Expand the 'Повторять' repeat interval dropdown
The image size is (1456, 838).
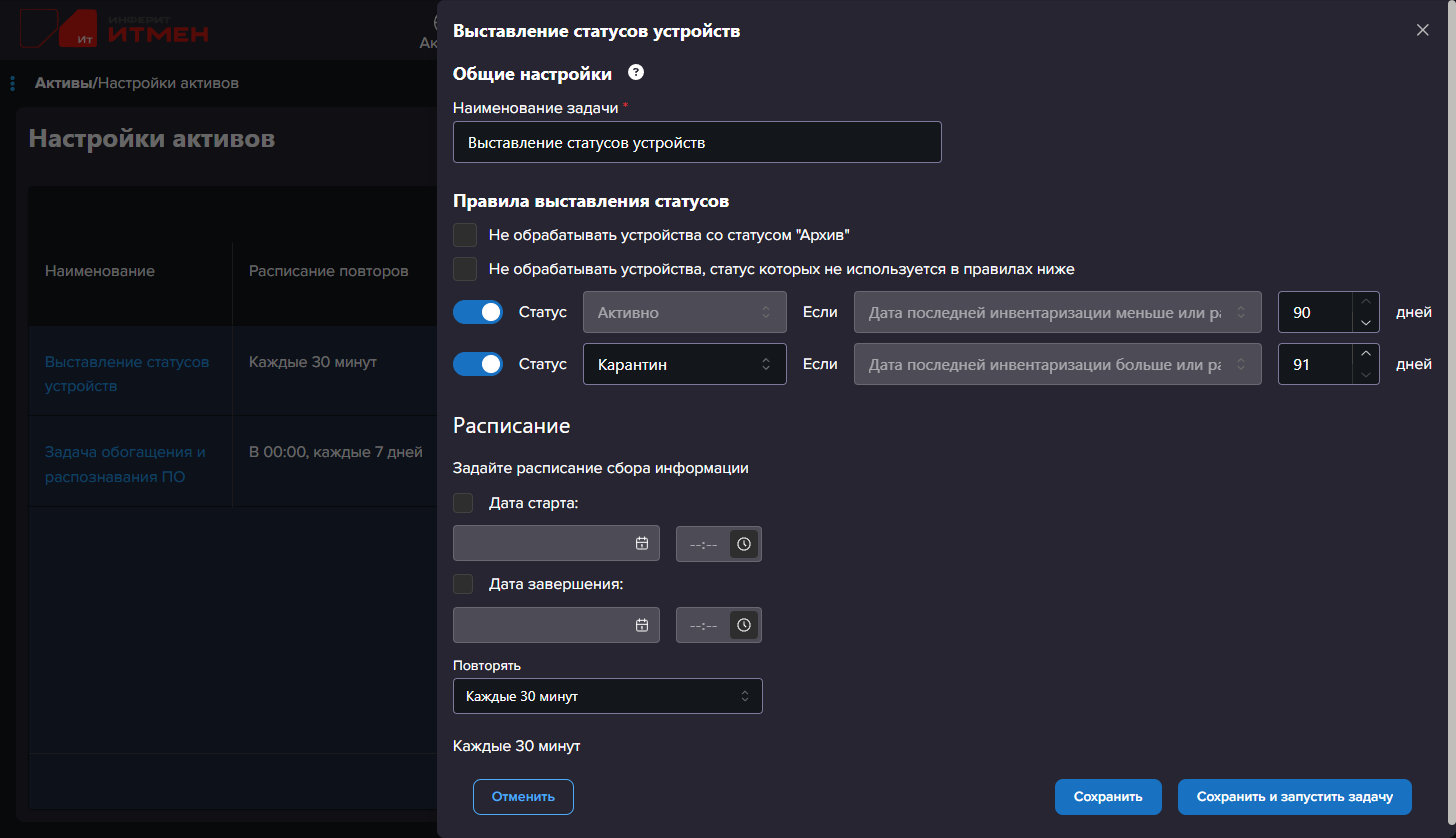[x=607, y=696]
